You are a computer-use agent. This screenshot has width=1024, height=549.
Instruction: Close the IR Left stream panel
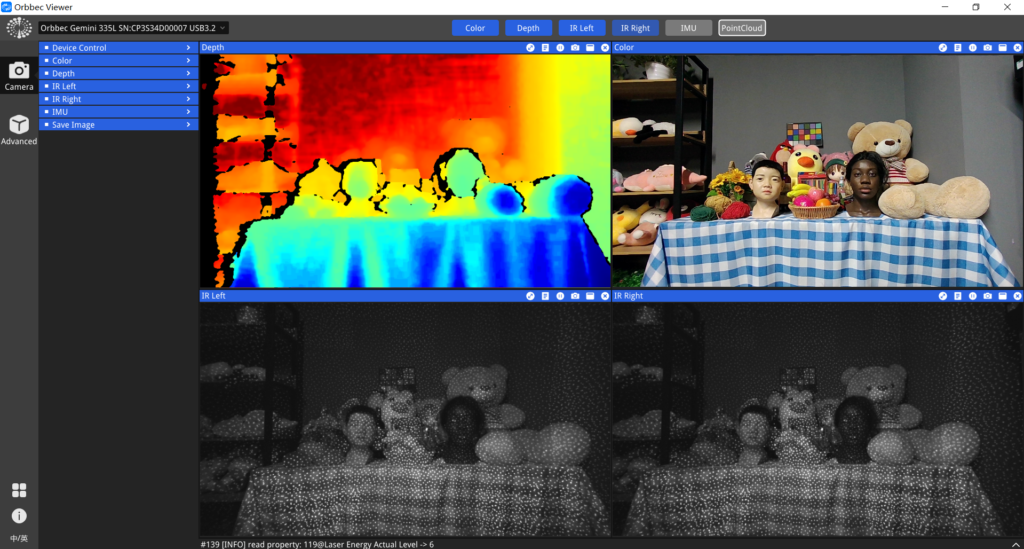605,296
